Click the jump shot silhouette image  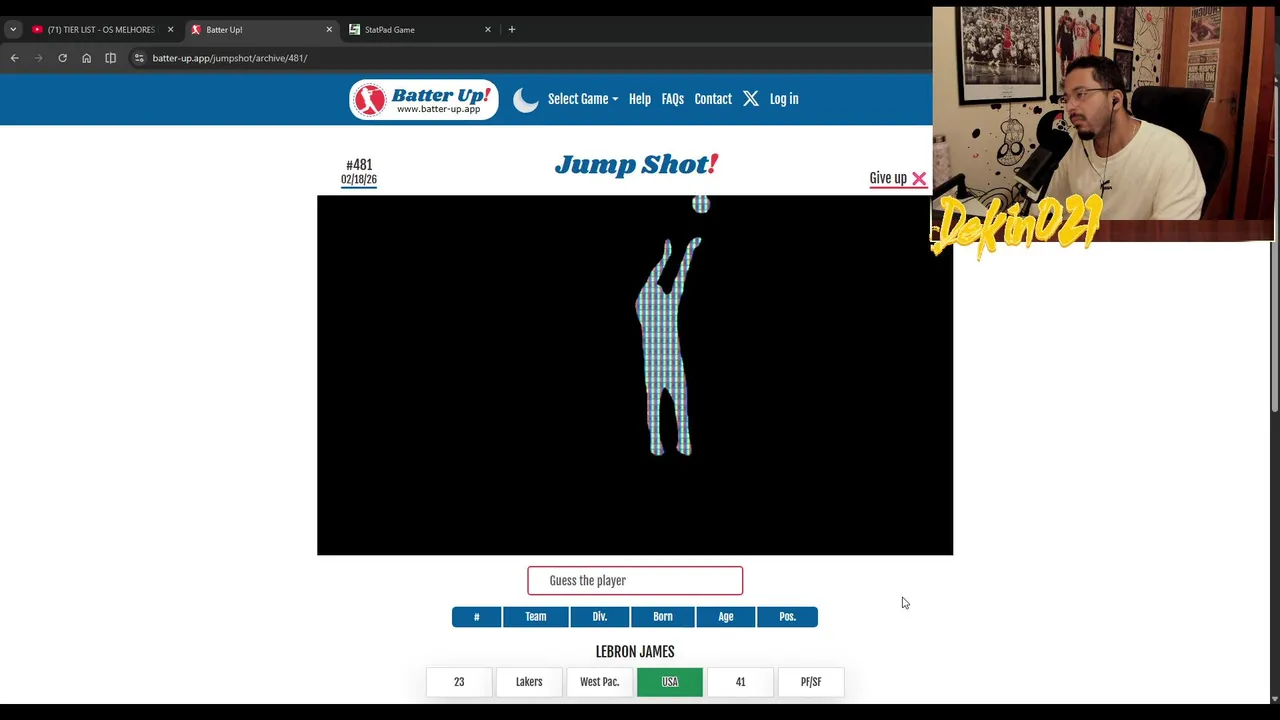(x=635, y=375)
